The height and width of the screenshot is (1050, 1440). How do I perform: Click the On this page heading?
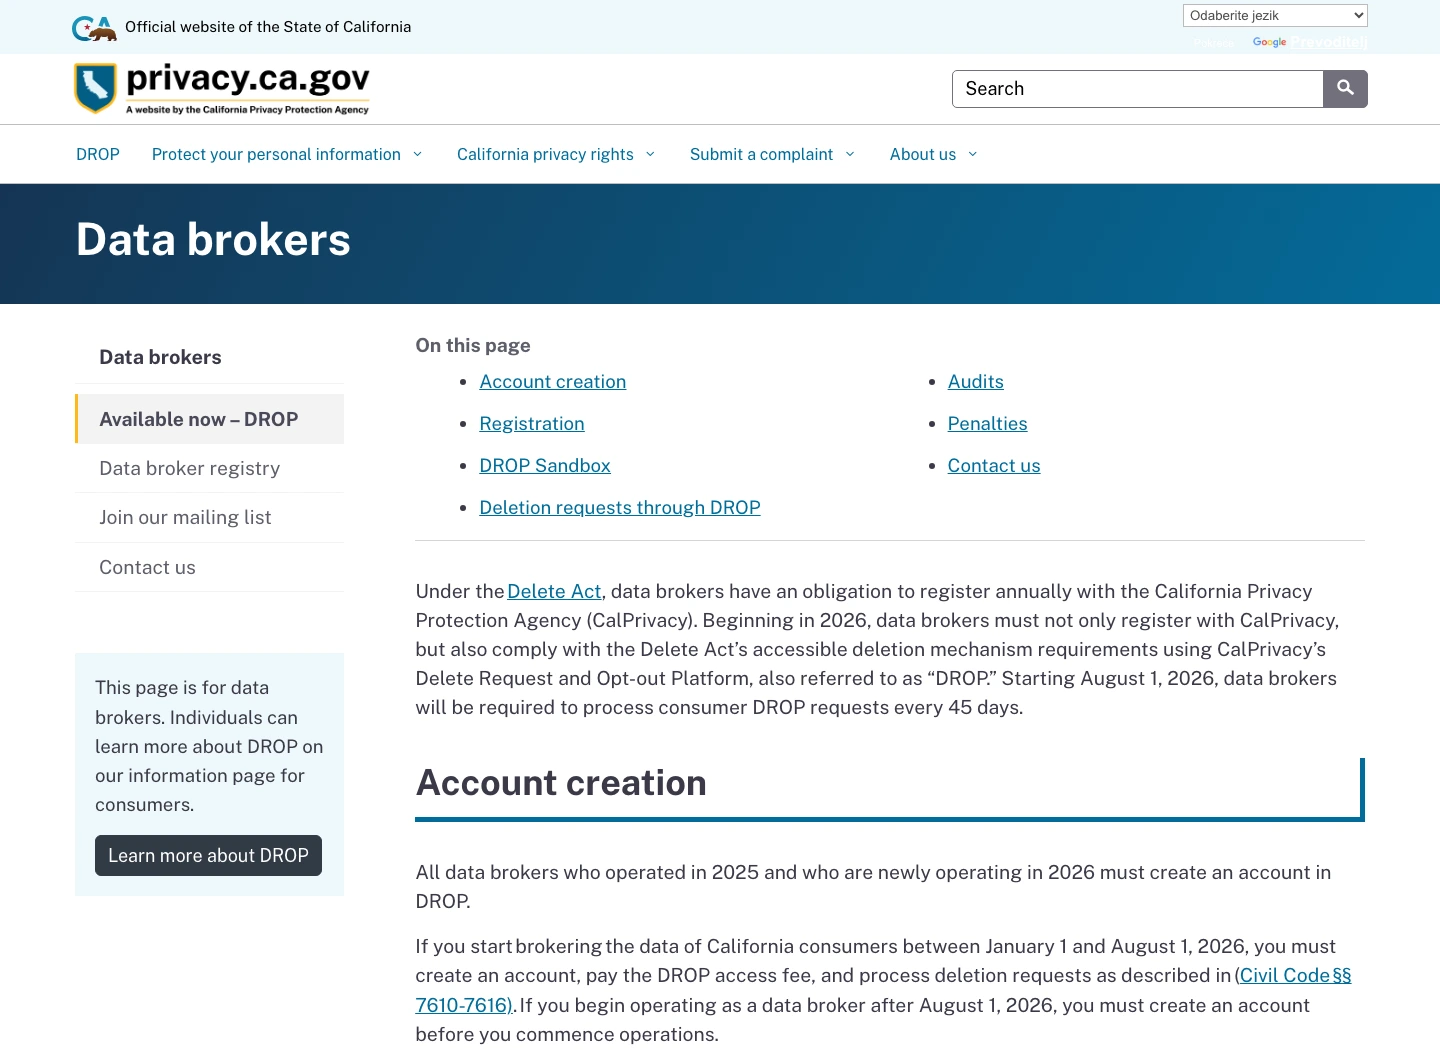[x=473, y=345]
